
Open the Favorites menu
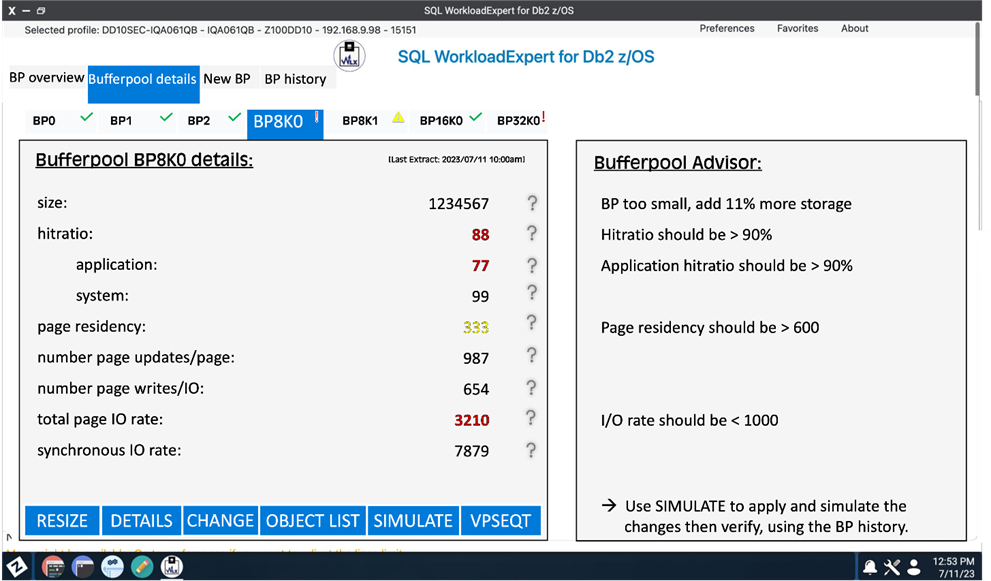coord(797,29)
